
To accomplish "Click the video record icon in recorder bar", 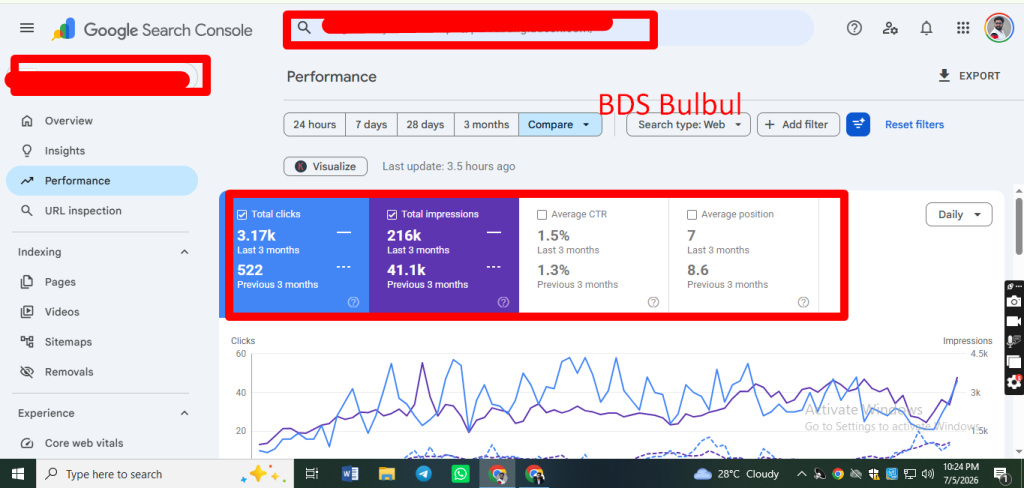I will tap(1014, 321).
